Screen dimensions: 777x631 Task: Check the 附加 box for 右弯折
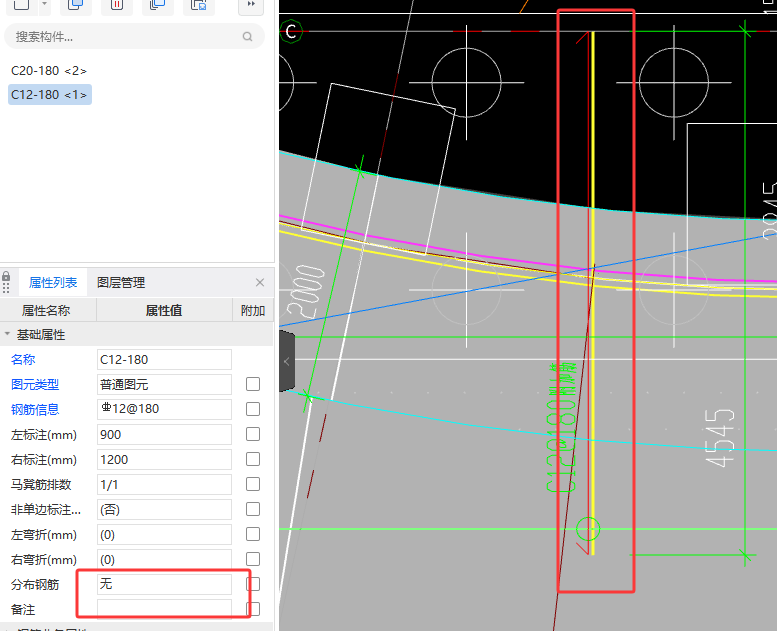253,559
